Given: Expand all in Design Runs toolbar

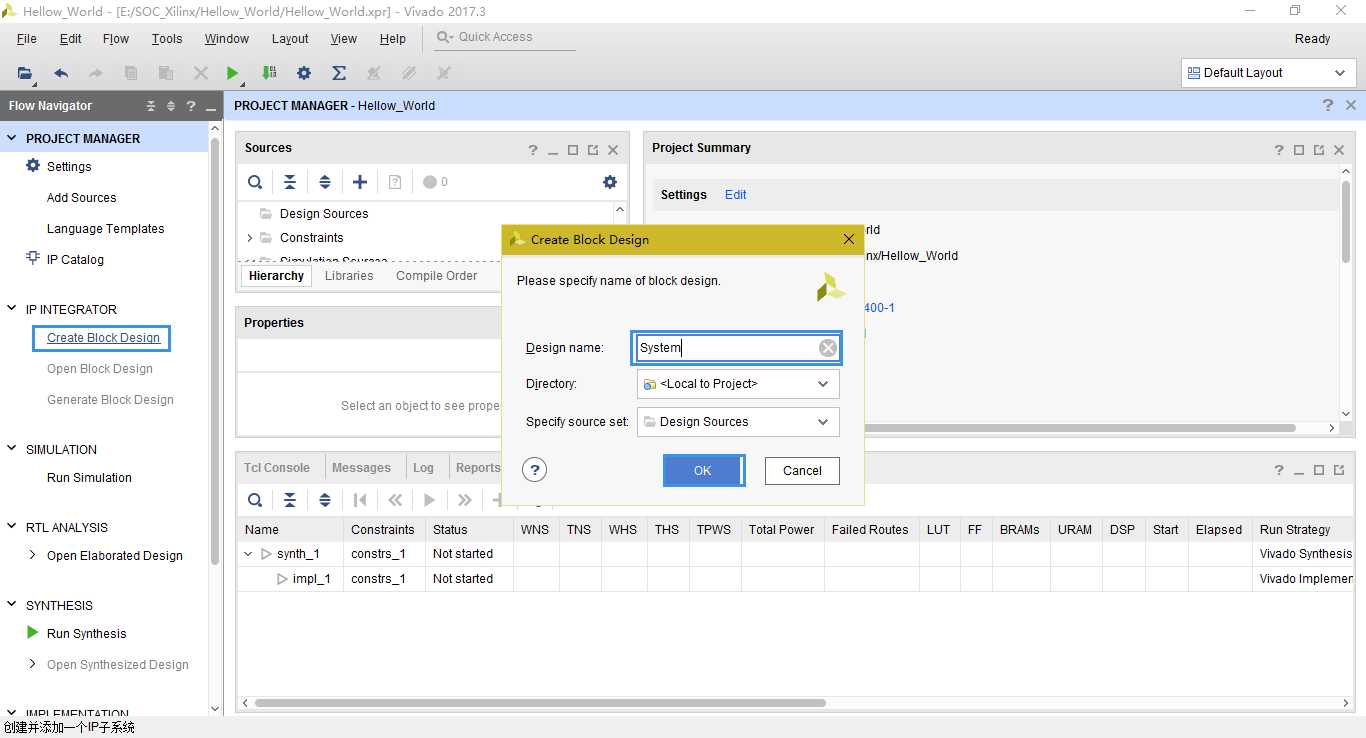Looking at the screenshot, I should click(x=325, y=500).
